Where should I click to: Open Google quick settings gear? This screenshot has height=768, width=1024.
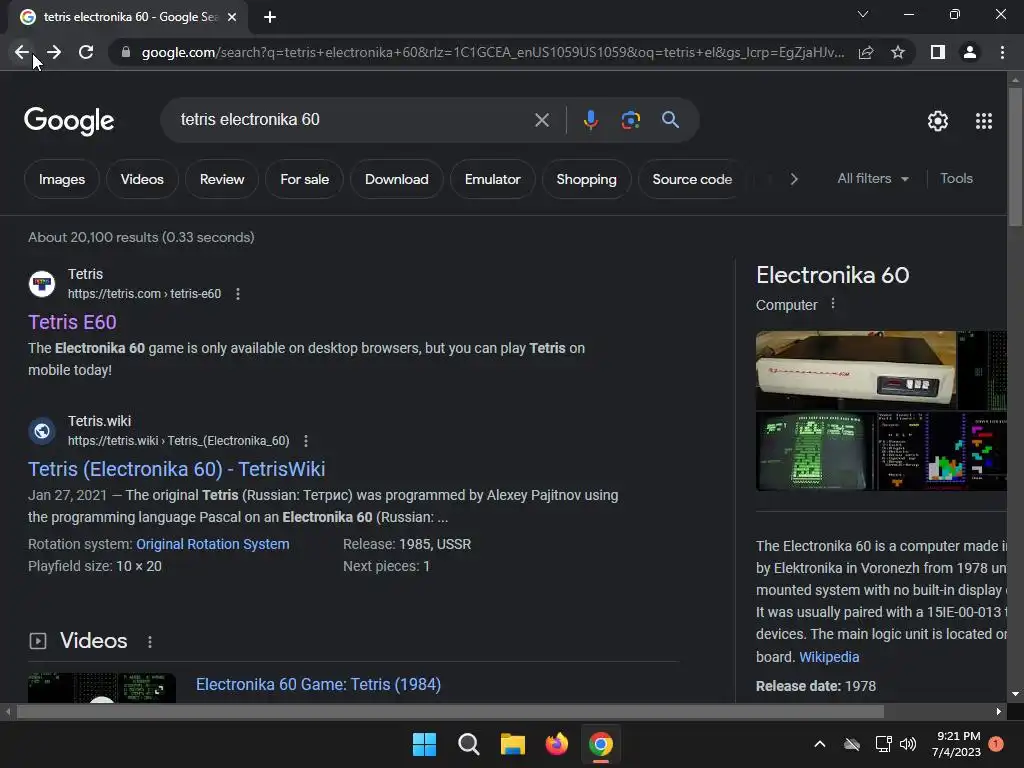pyautogui.click(x=938, y=121)
